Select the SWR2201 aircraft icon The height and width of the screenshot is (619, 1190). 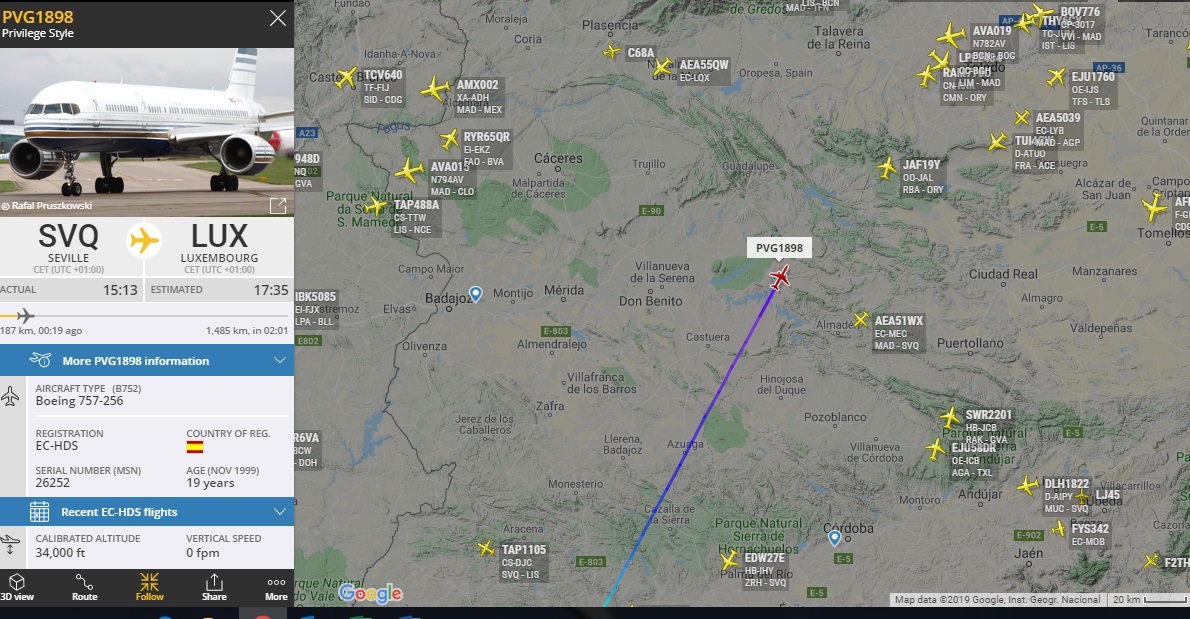950,416
